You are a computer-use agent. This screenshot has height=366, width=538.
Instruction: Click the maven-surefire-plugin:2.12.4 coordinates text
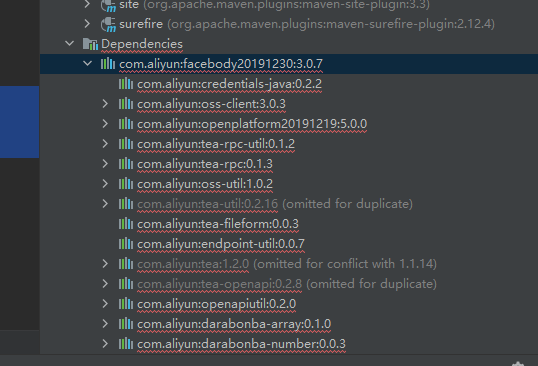[331, 24]
